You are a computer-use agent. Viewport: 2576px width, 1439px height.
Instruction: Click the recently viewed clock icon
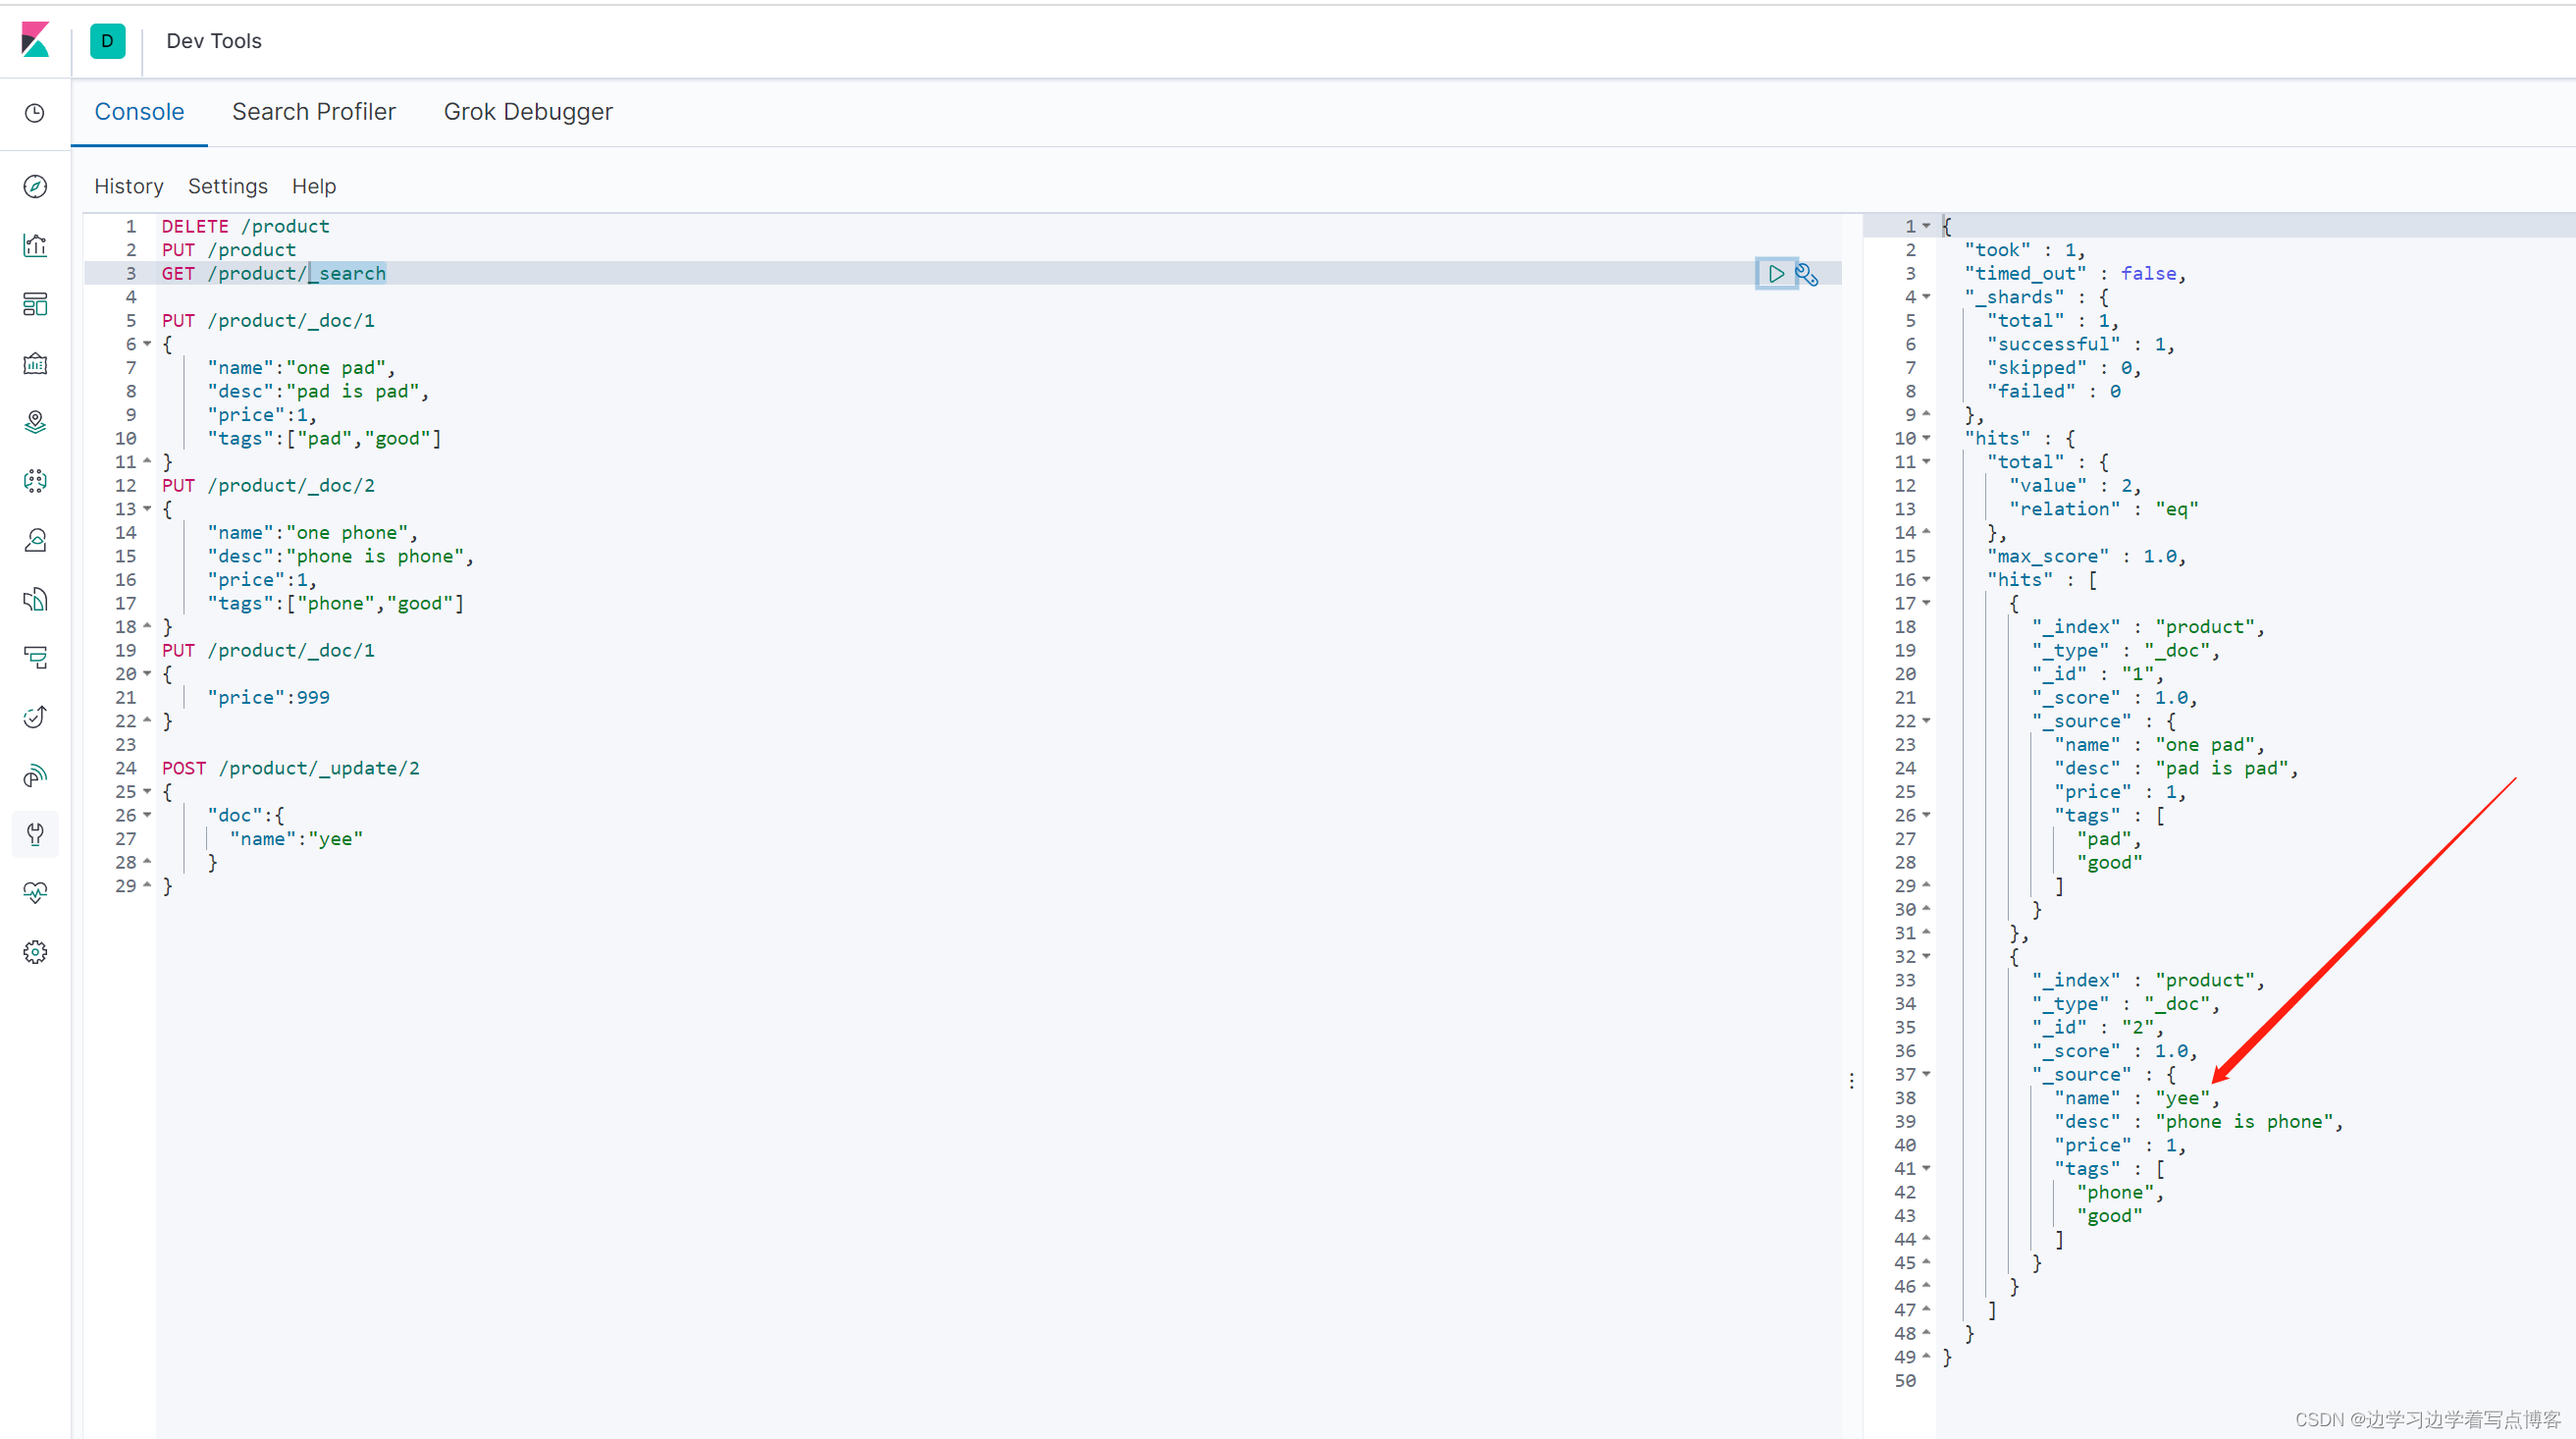tap(35, 112)
